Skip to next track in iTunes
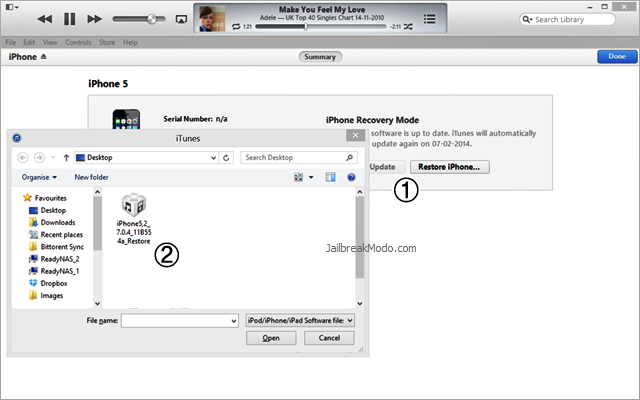 click(x=94, y=19)
